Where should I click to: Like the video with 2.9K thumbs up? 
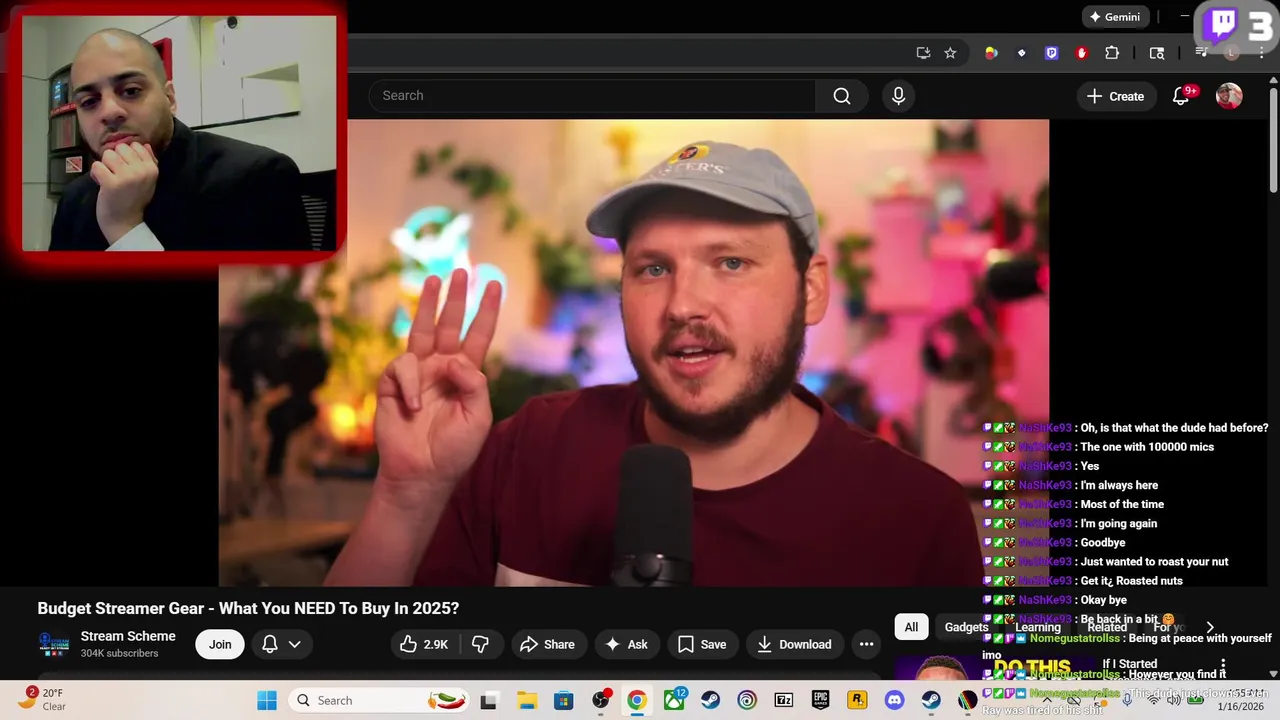pos(424,644)
